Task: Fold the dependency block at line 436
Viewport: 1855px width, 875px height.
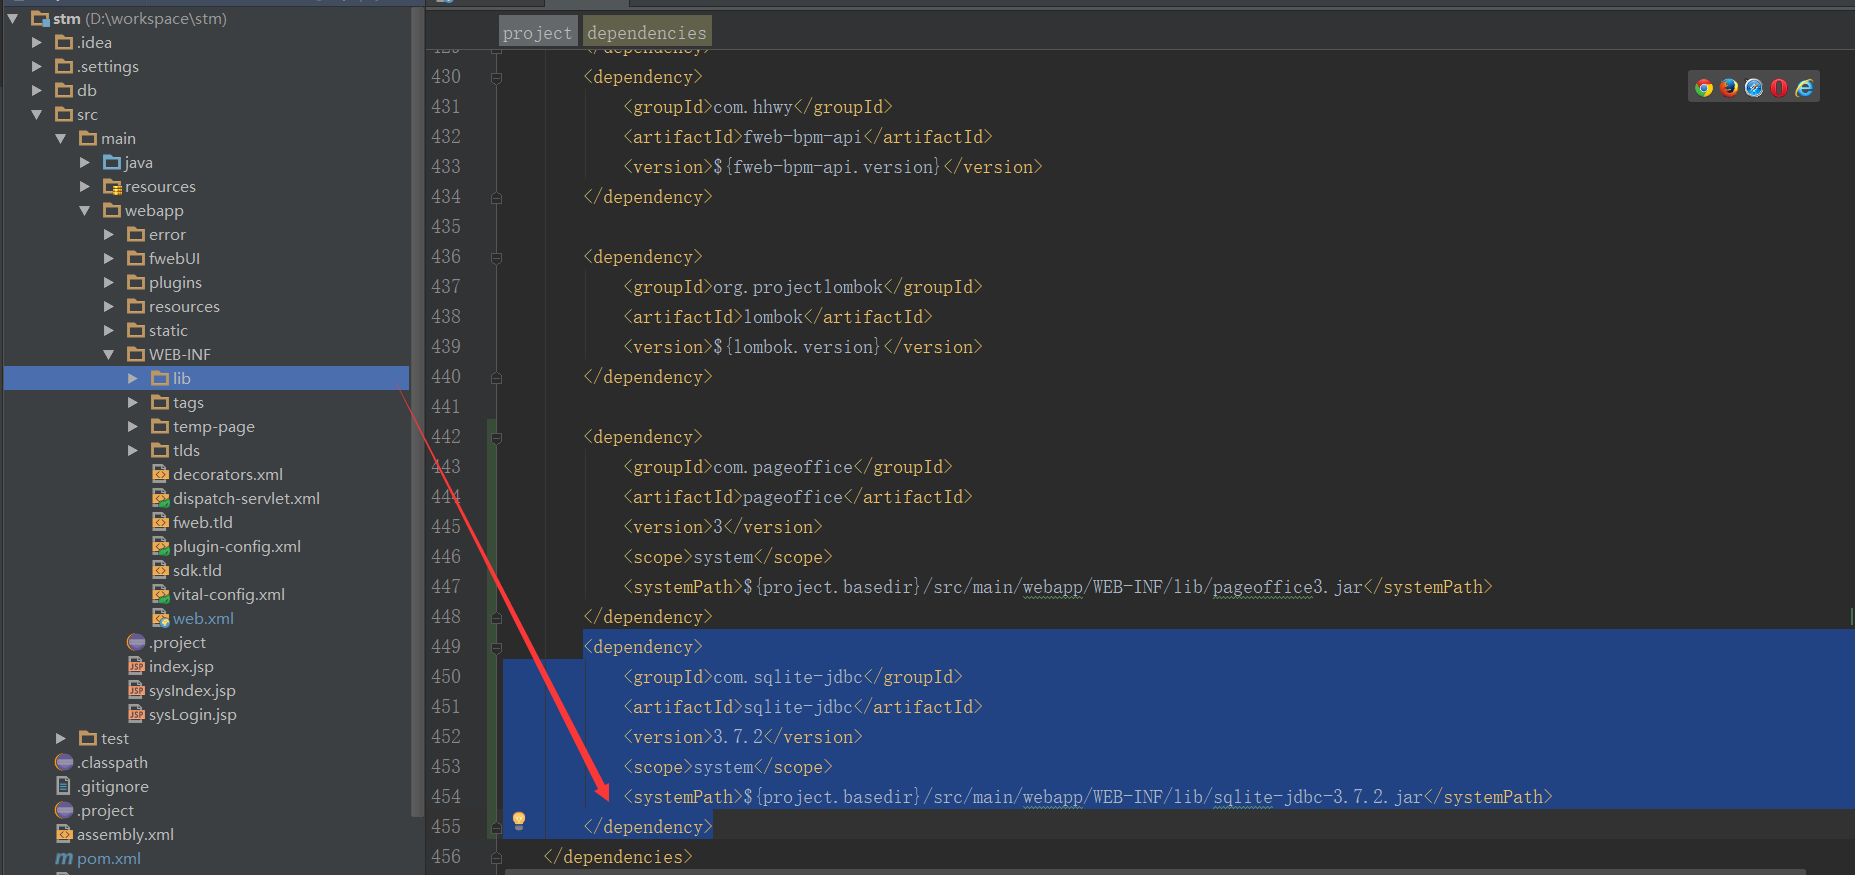Action: coord(496,257)
